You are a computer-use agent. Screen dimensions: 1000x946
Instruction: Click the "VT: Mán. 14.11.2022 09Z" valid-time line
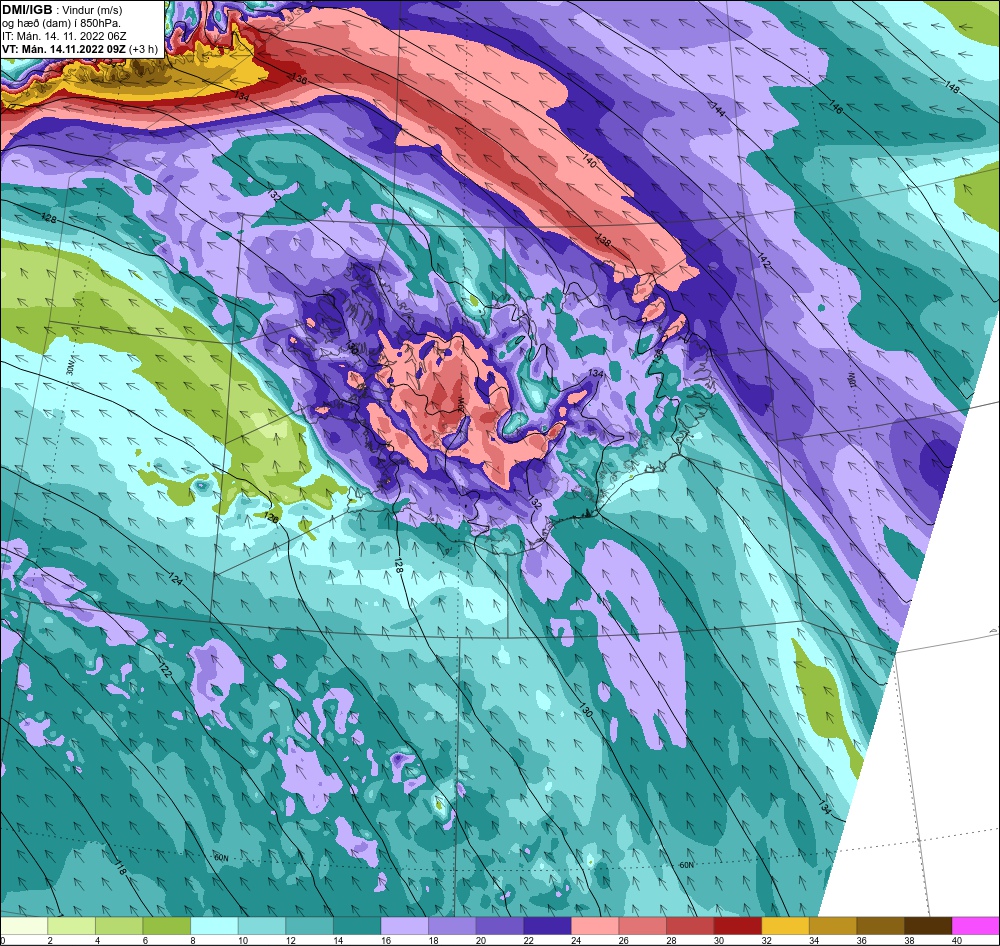tap(64, 49)
